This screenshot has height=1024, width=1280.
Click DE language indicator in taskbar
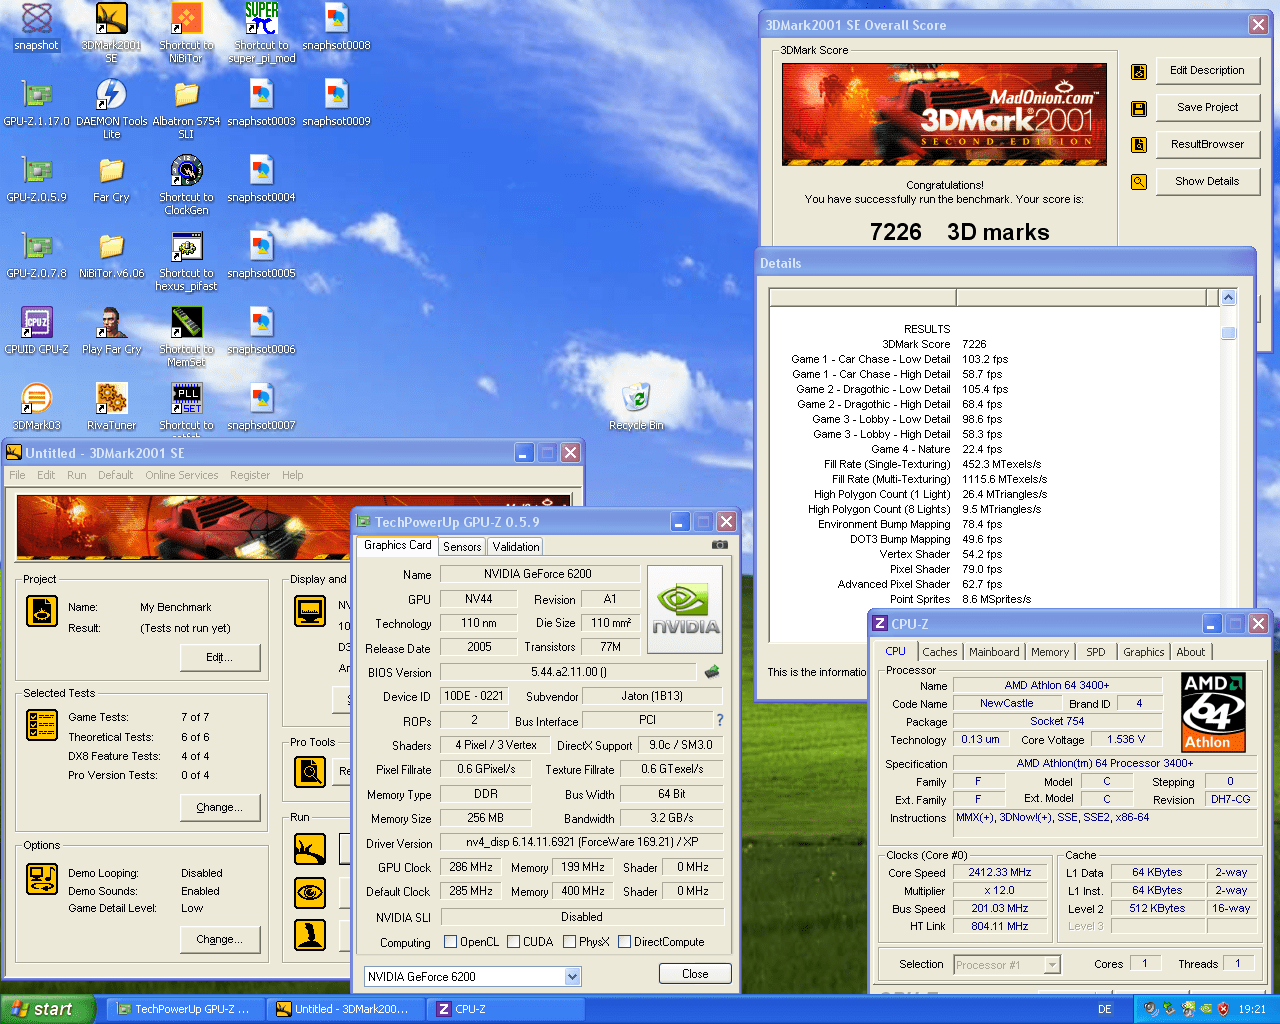click(1105, 1009)
